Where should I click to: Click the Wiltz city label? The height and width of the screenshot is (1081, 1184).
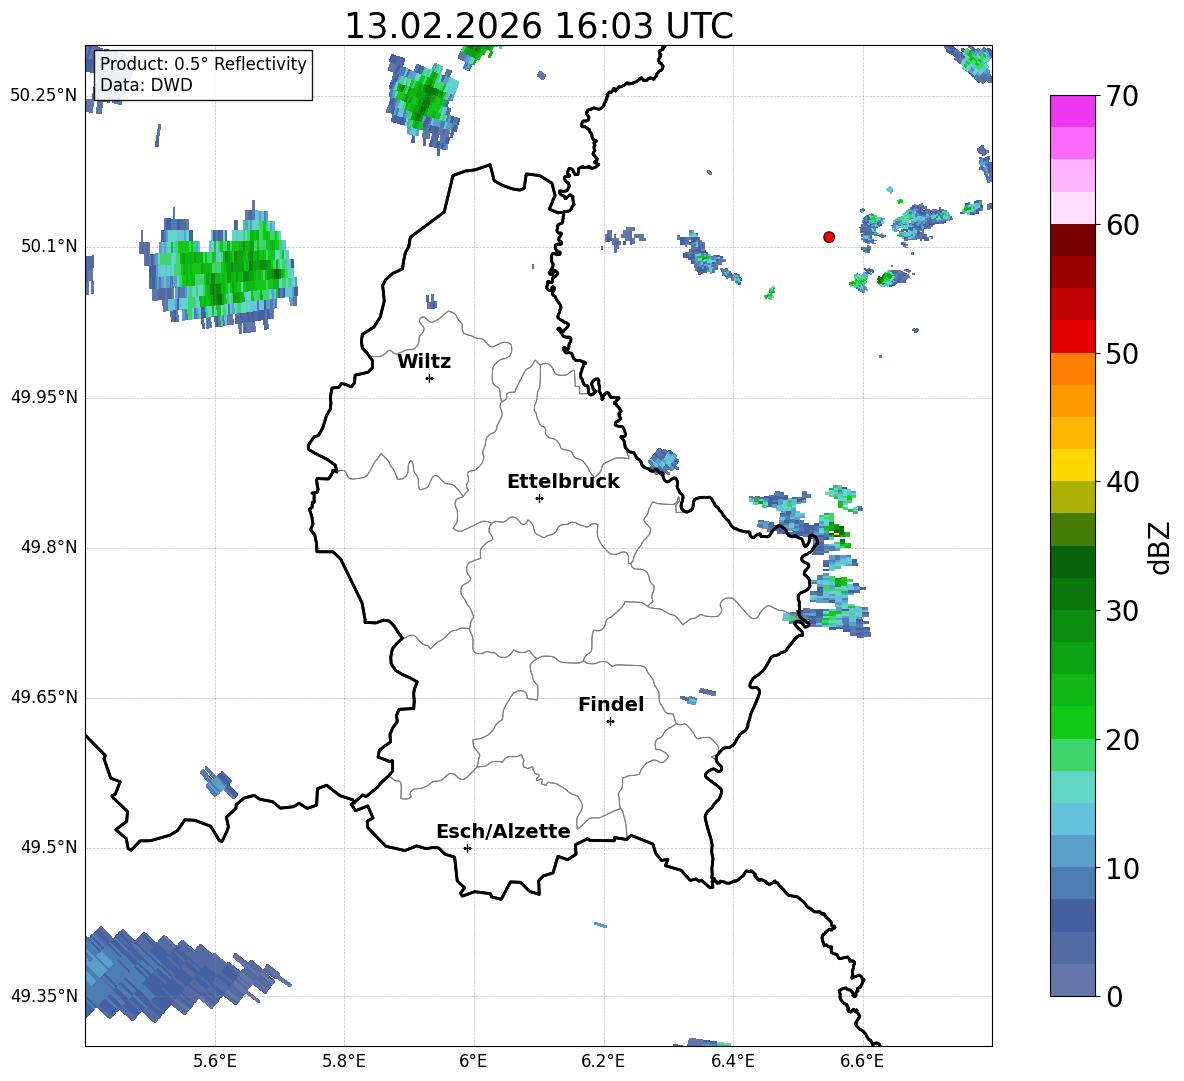tap(424, 362)
